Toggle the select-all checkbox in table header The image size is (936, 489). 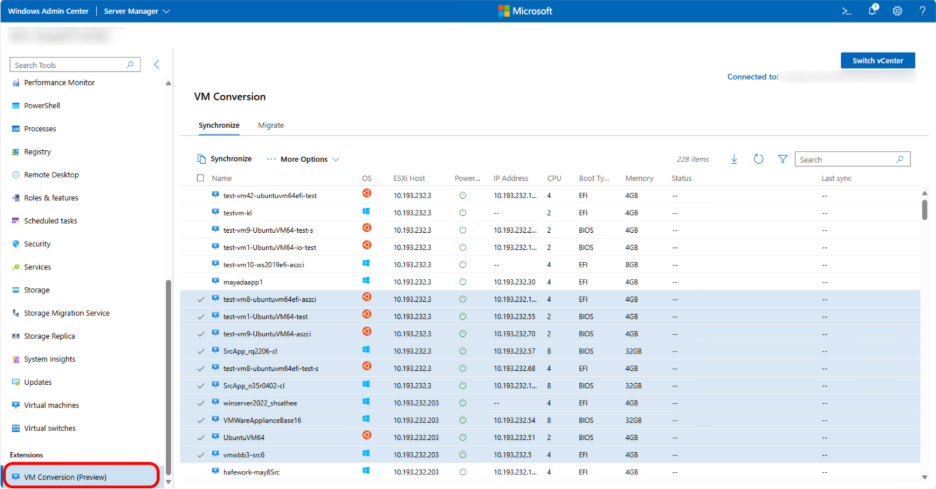200,178
